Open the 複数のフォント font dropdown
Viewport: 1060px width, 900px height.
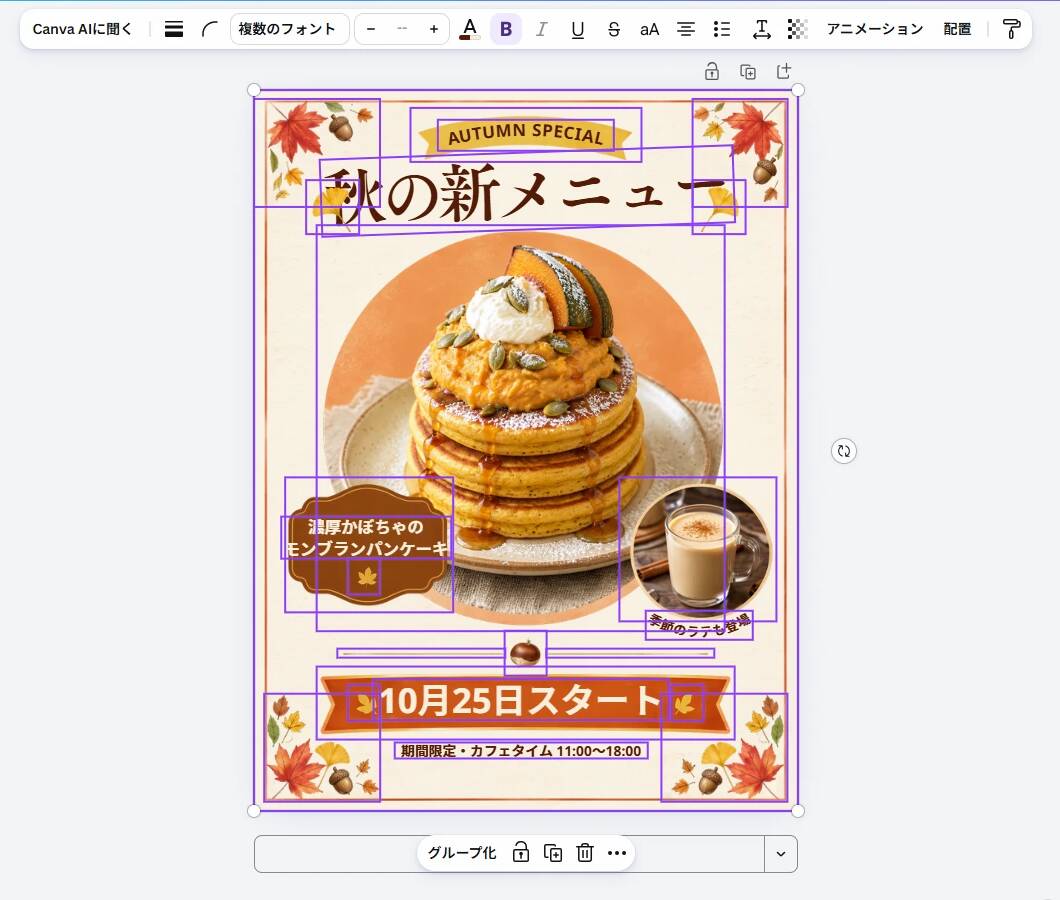click(x=289, y=29)
